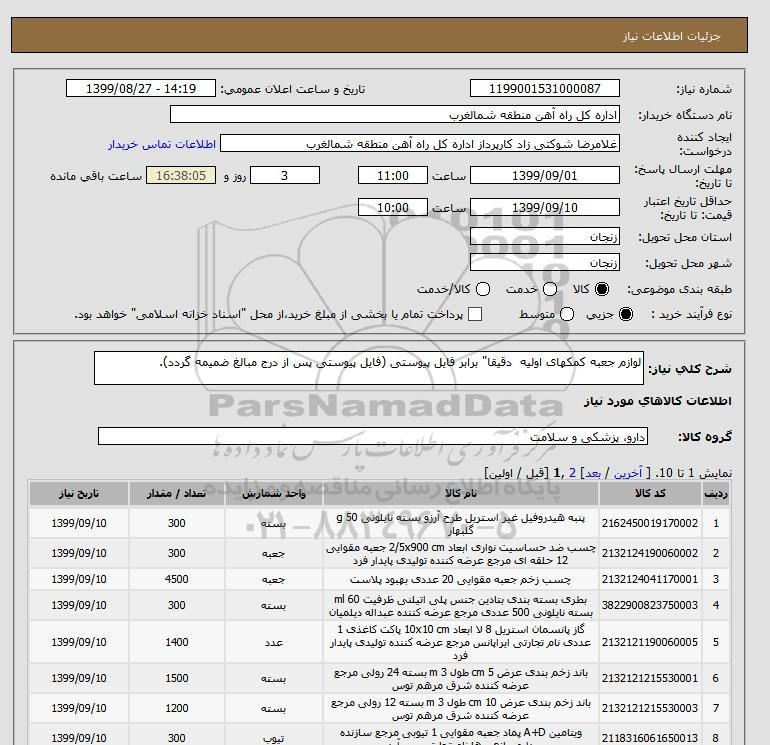Click the price validity time 10:00
770x745 pixels.
pos(393,207)
